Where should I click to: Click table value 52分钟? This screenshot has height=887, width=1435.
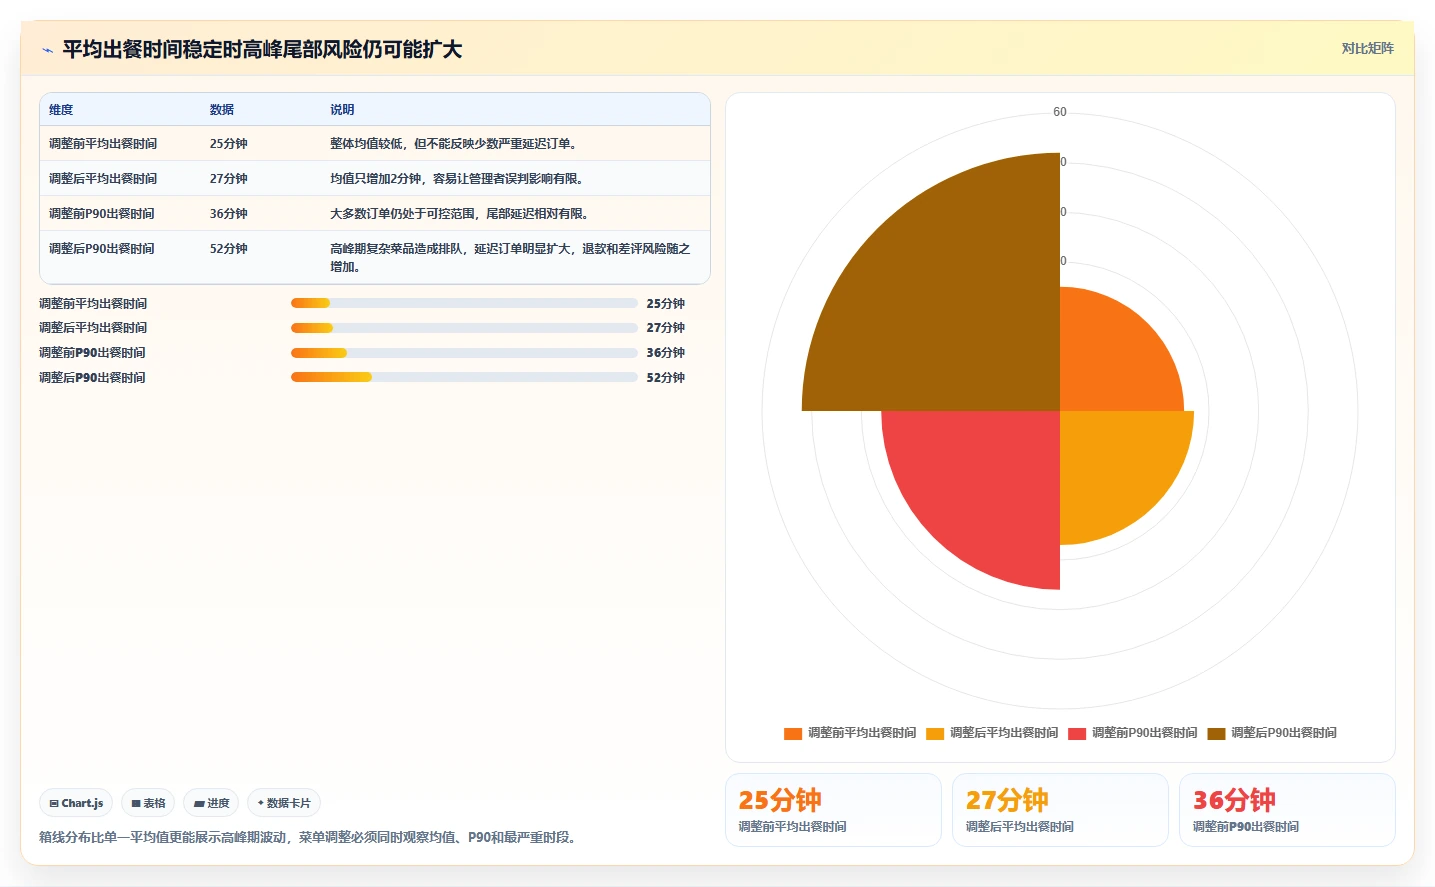229,249
